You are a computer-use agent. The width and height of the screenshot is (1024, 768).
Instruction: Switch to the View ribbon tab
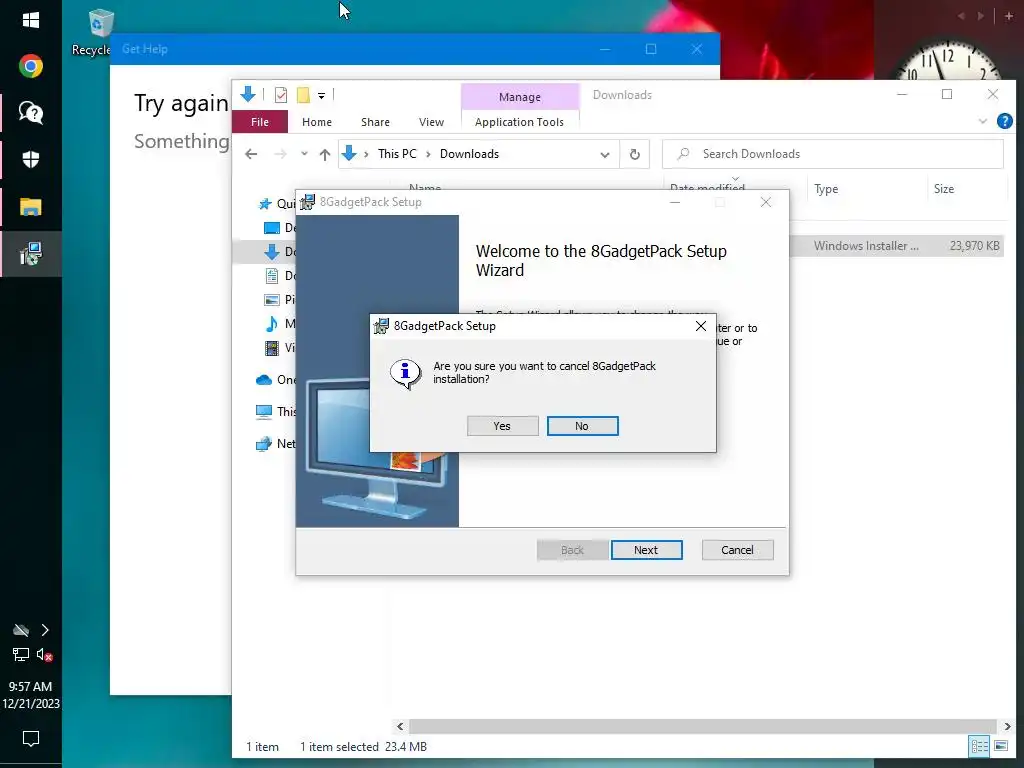coord(431,122)
